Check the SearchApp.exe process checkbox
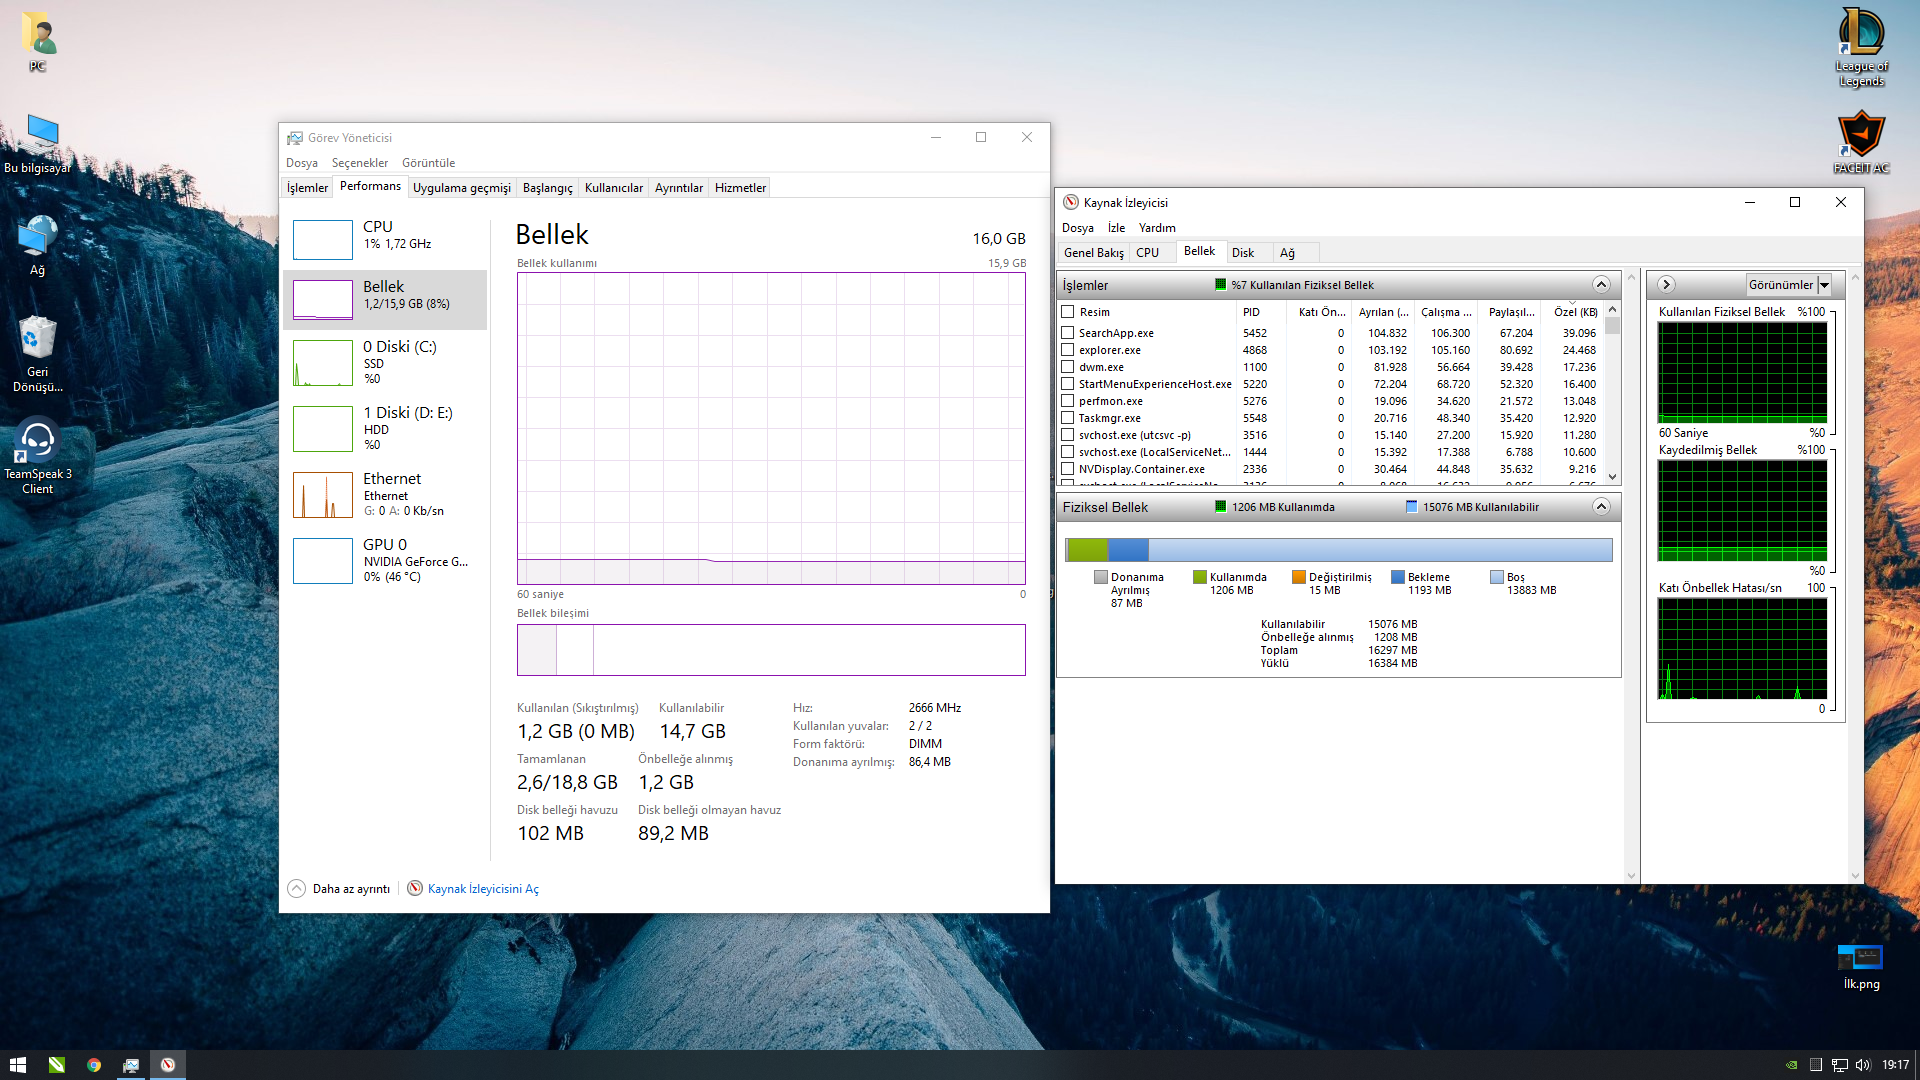 coord(1068,333)
